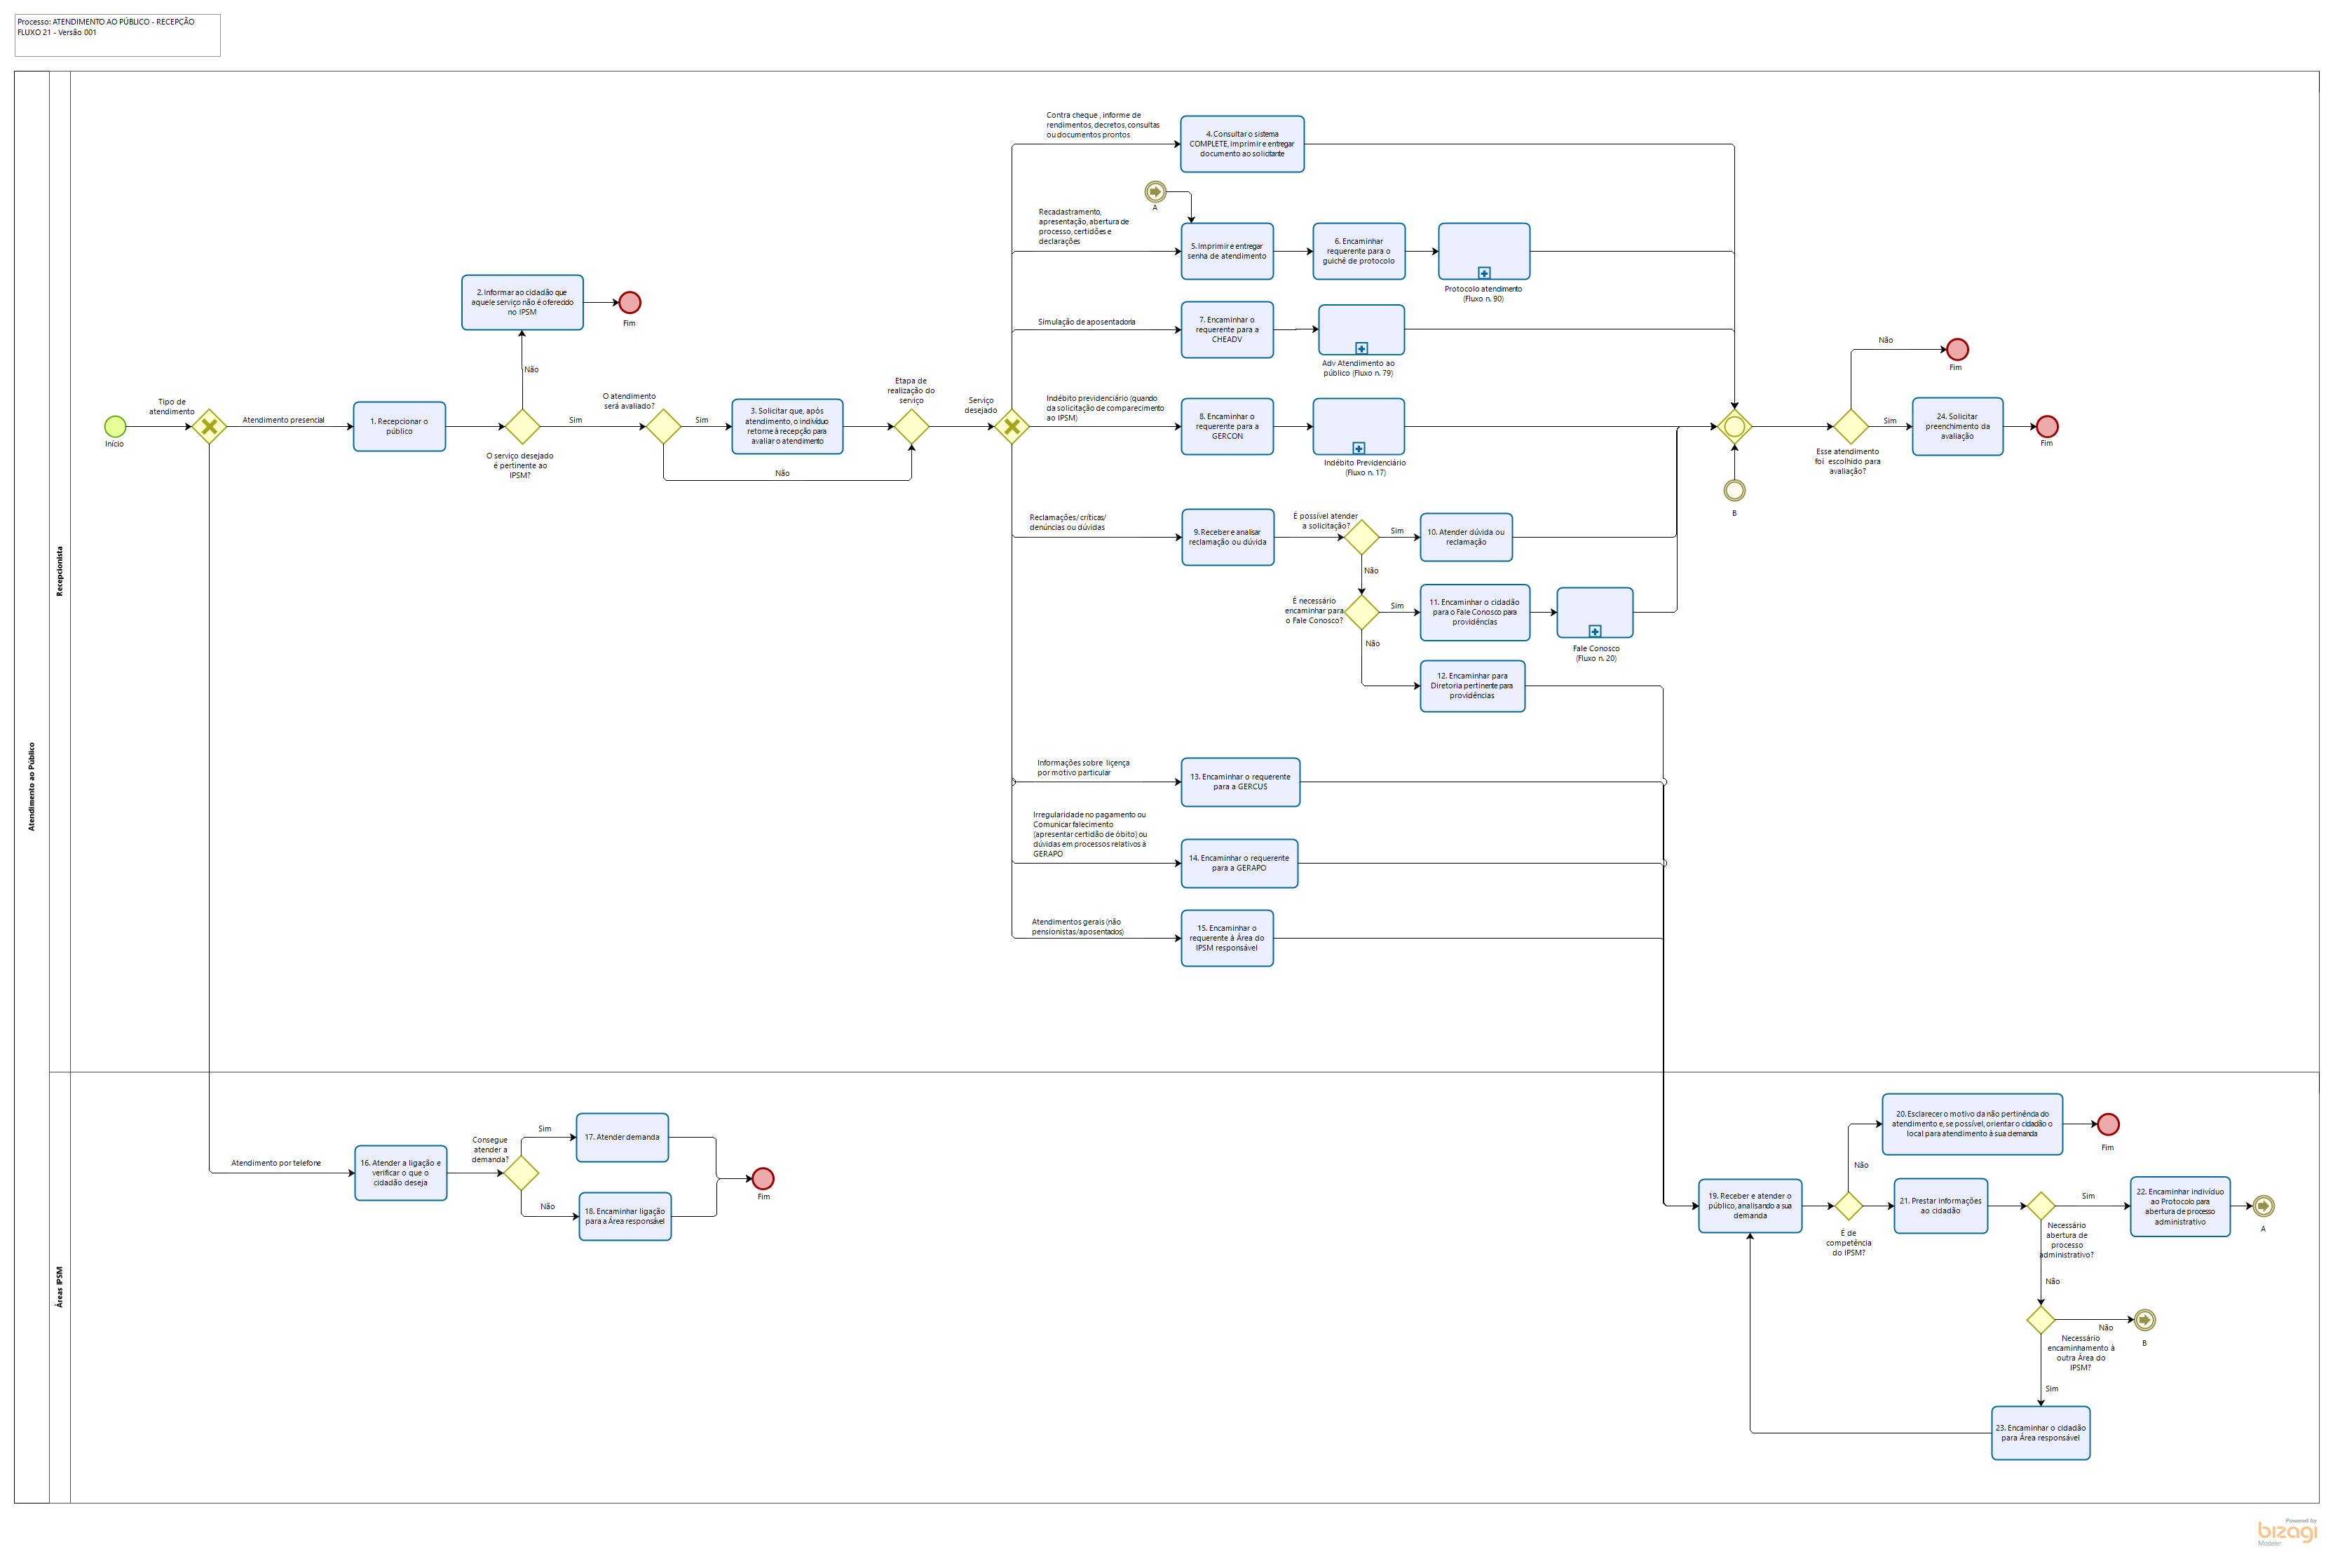Expand Adv Atendimento ao público subprocess marker
The width and height of the screenshot is (2333, 1568).
tap(1361, 348)
